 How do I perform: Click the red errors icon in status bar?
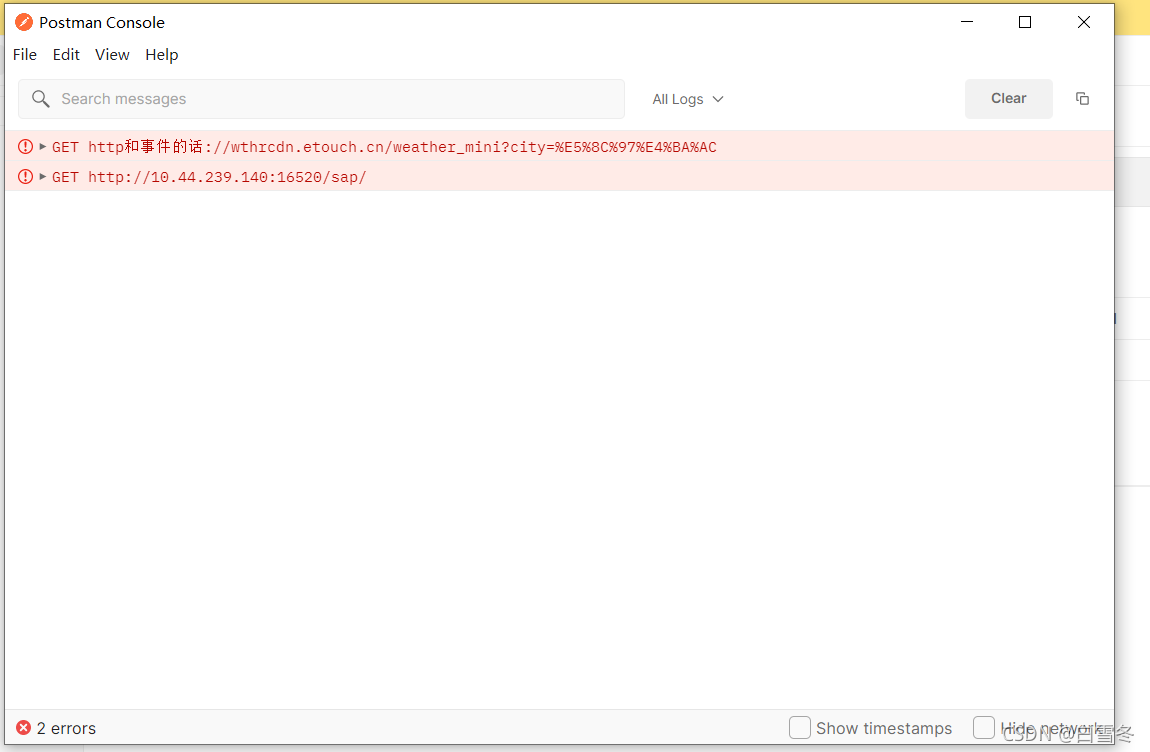pyautogui.click(x=23, y=728)
